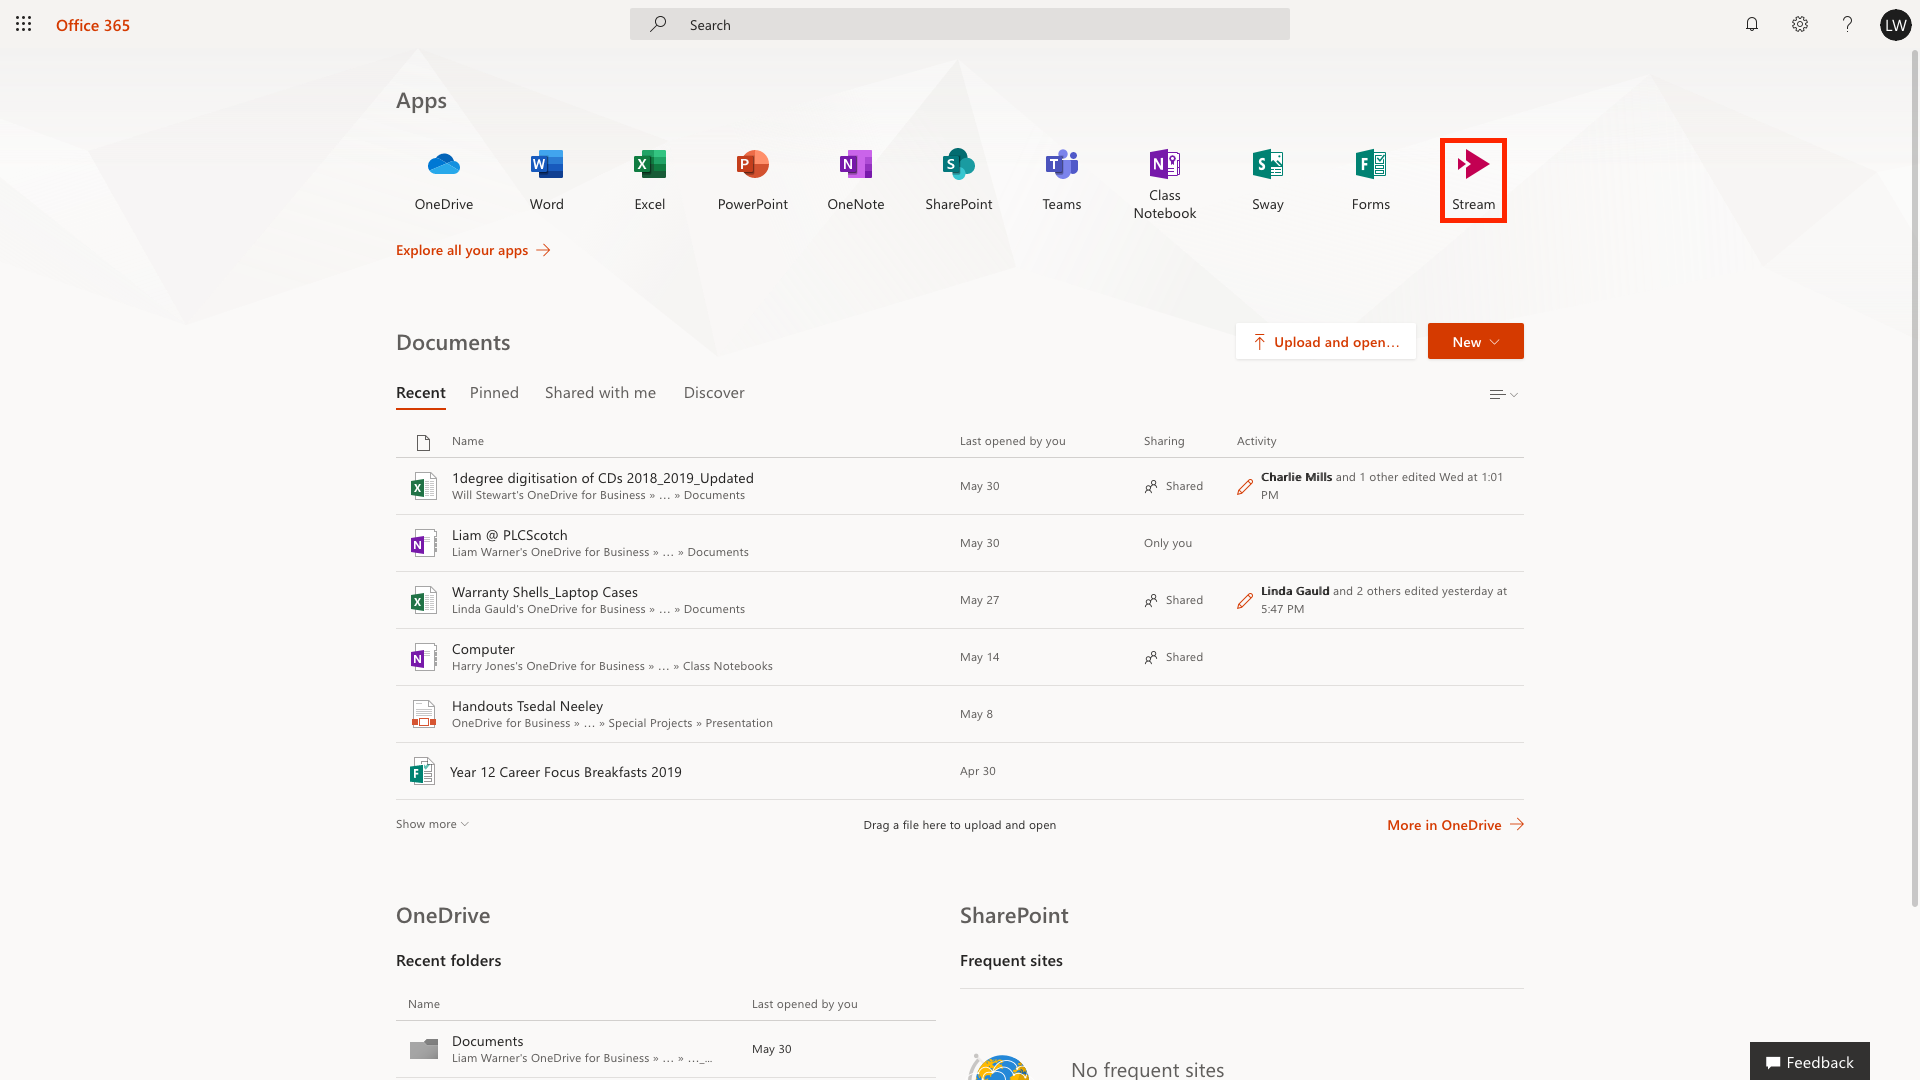This screenshot has width=1920, height=1080.
Task: Open Year 12 Career Focus Breakfasts 2019
Action: click(x=566, y=772)
